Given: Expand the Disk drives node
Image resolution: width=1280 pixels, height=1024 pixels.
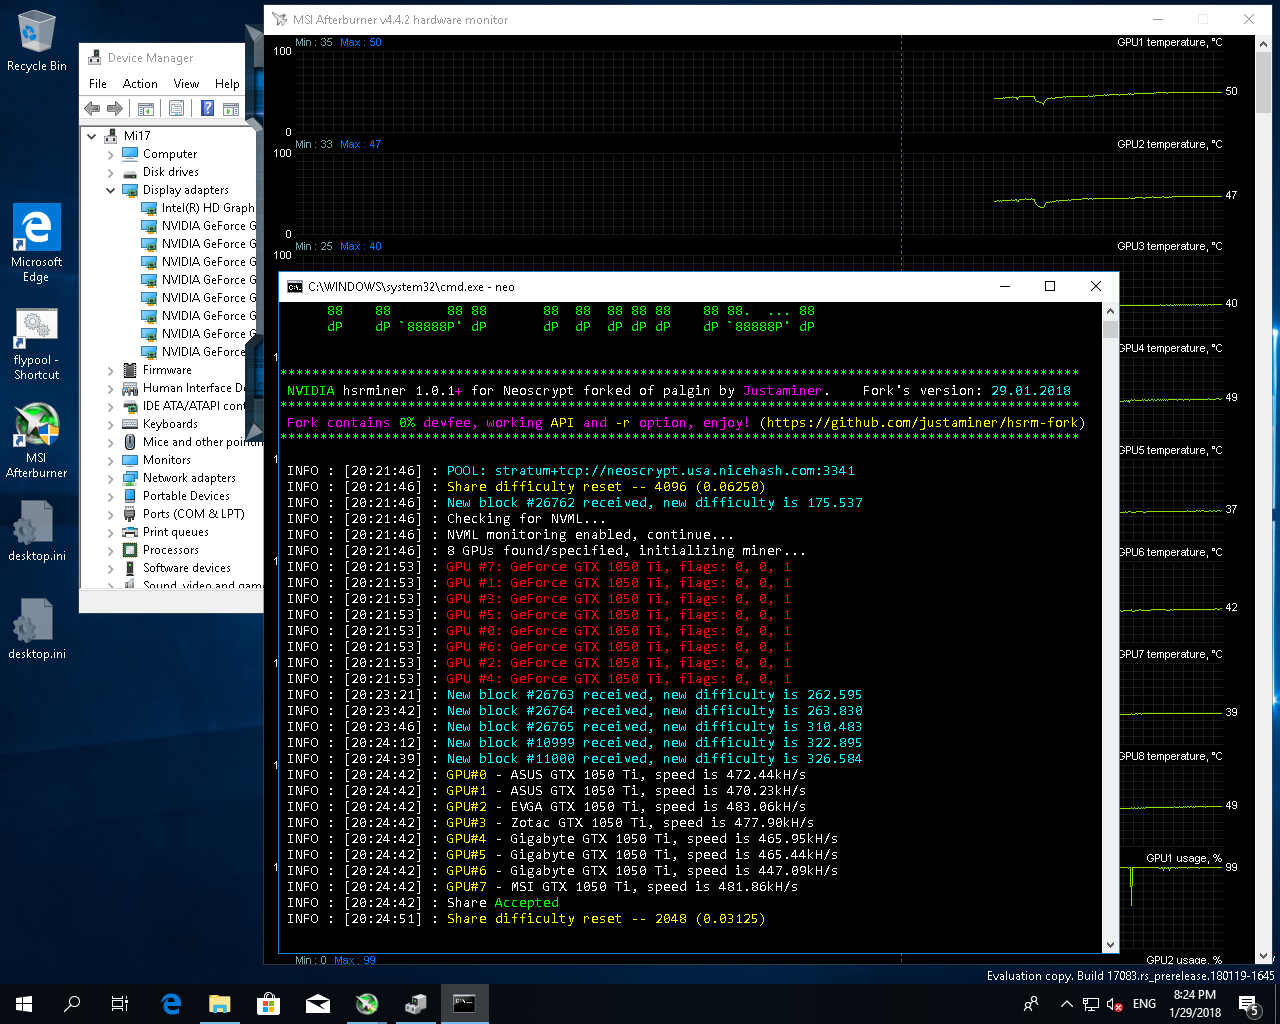Looking at the screenshot, I should 110,173.
